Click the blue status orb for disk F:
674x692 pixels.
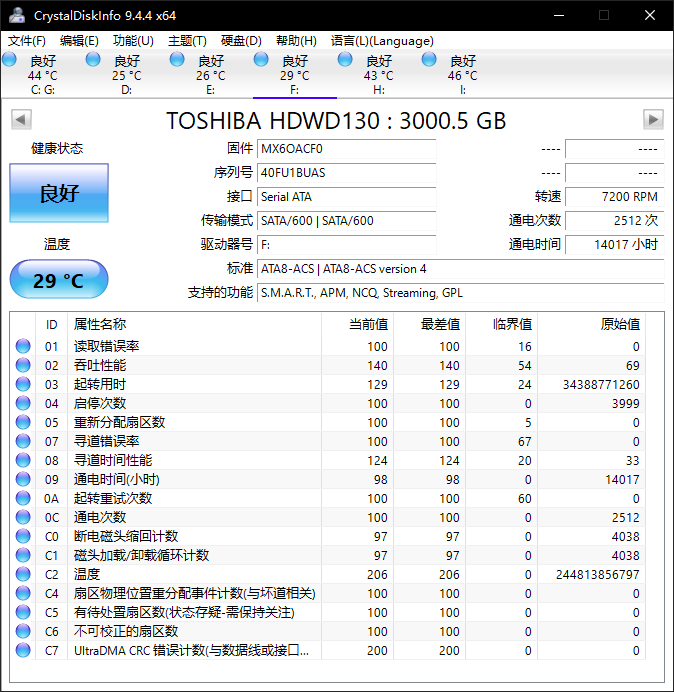coord(261,59)
